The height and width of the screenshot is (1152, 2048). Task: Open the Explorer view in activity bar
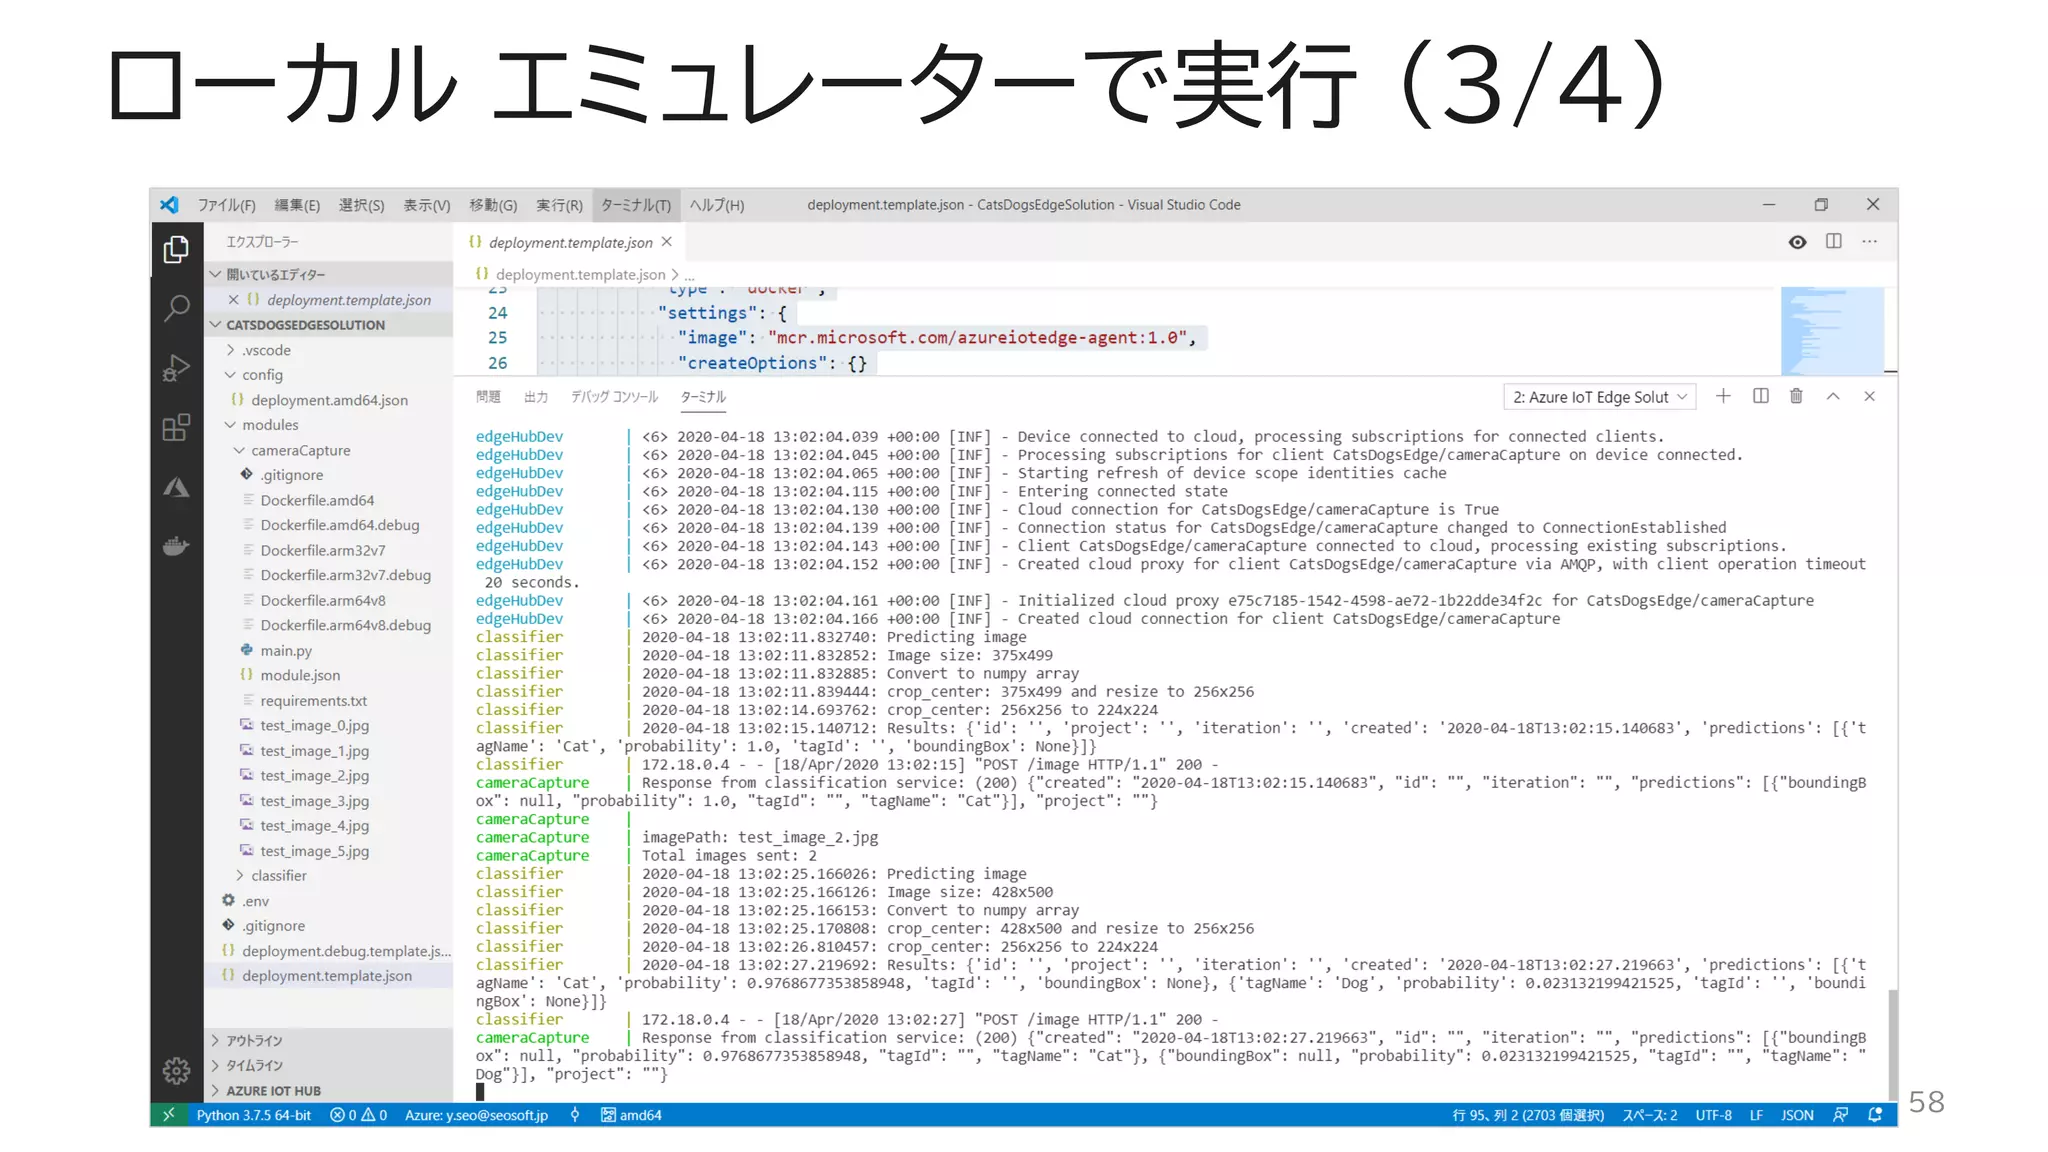coord(176,249)
